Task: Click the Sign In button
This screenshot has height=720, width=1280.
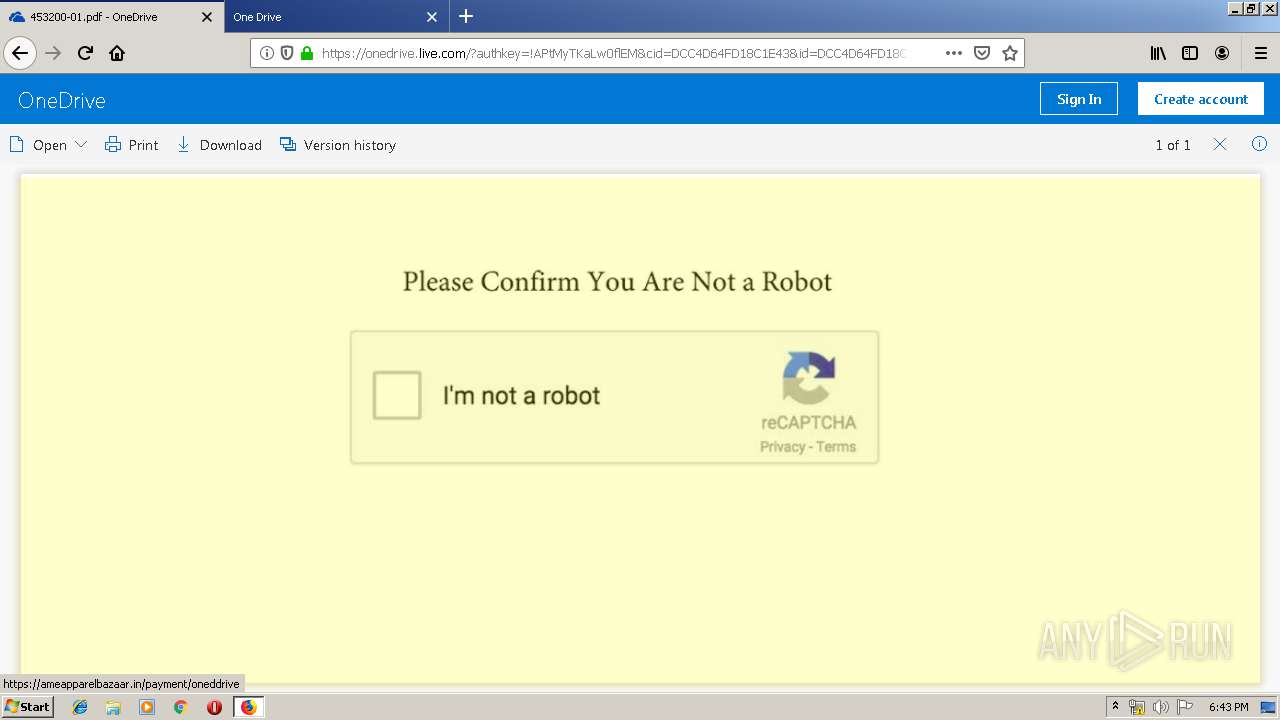Action: pos(1079,99)
